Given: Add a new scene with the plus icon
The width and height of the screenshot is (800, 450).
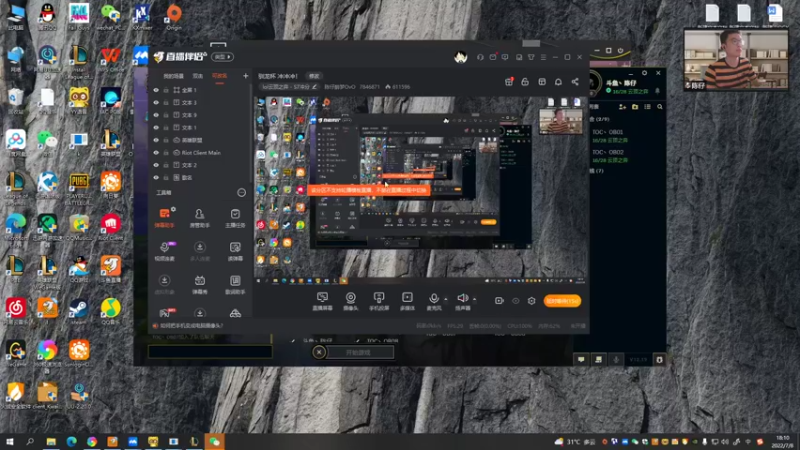Looking at the screenshot, I should pos(245,76).
